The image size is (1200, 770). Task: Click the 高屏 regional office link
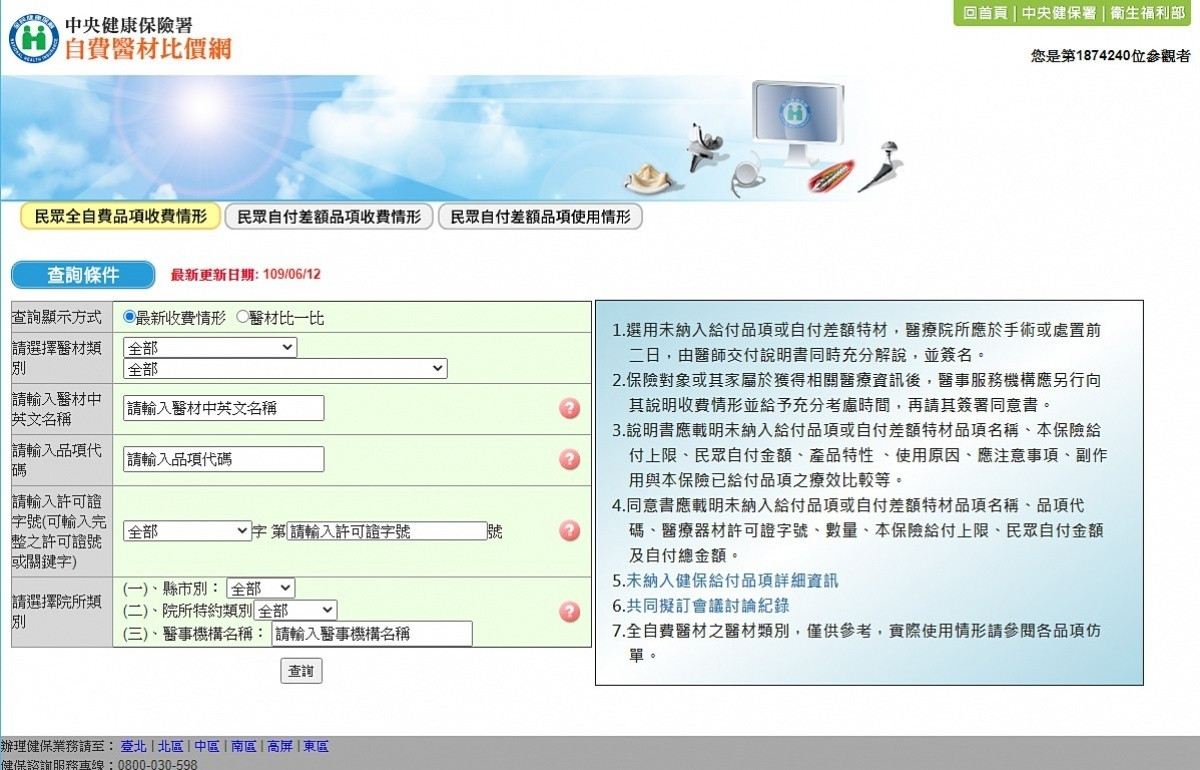279,746
